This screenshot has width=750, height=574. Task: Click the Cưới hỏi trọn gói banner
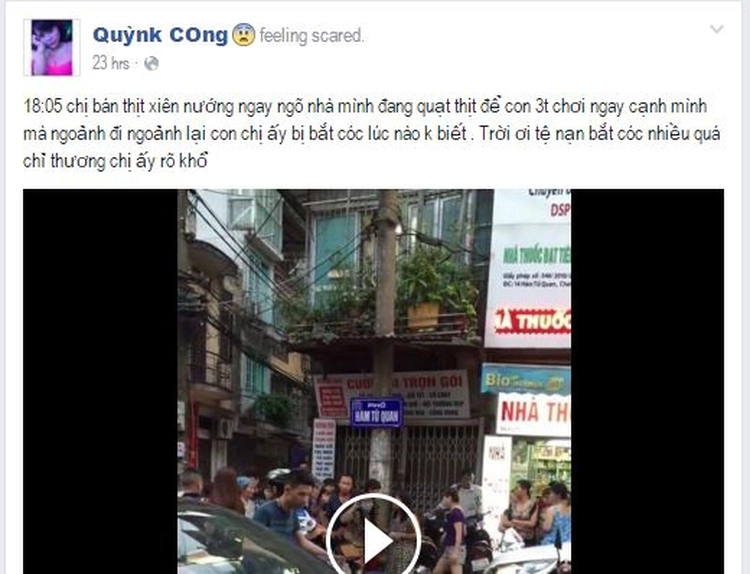pos(392,394)
